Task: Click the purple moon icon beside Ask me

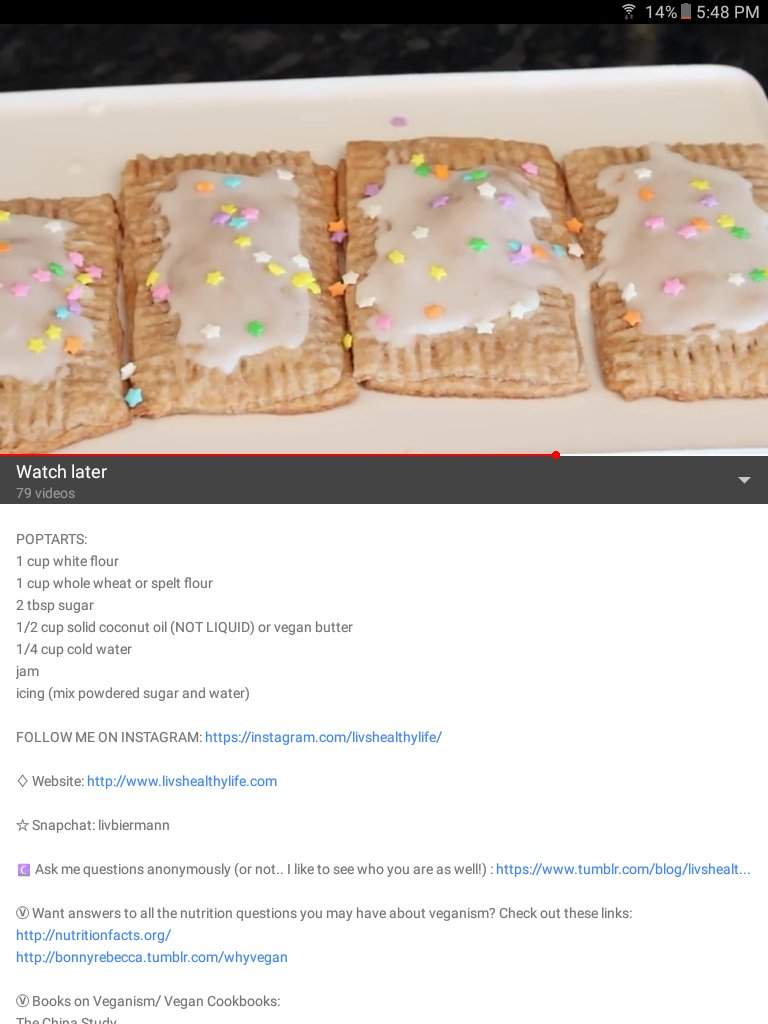Action: (x=24, y=870)
